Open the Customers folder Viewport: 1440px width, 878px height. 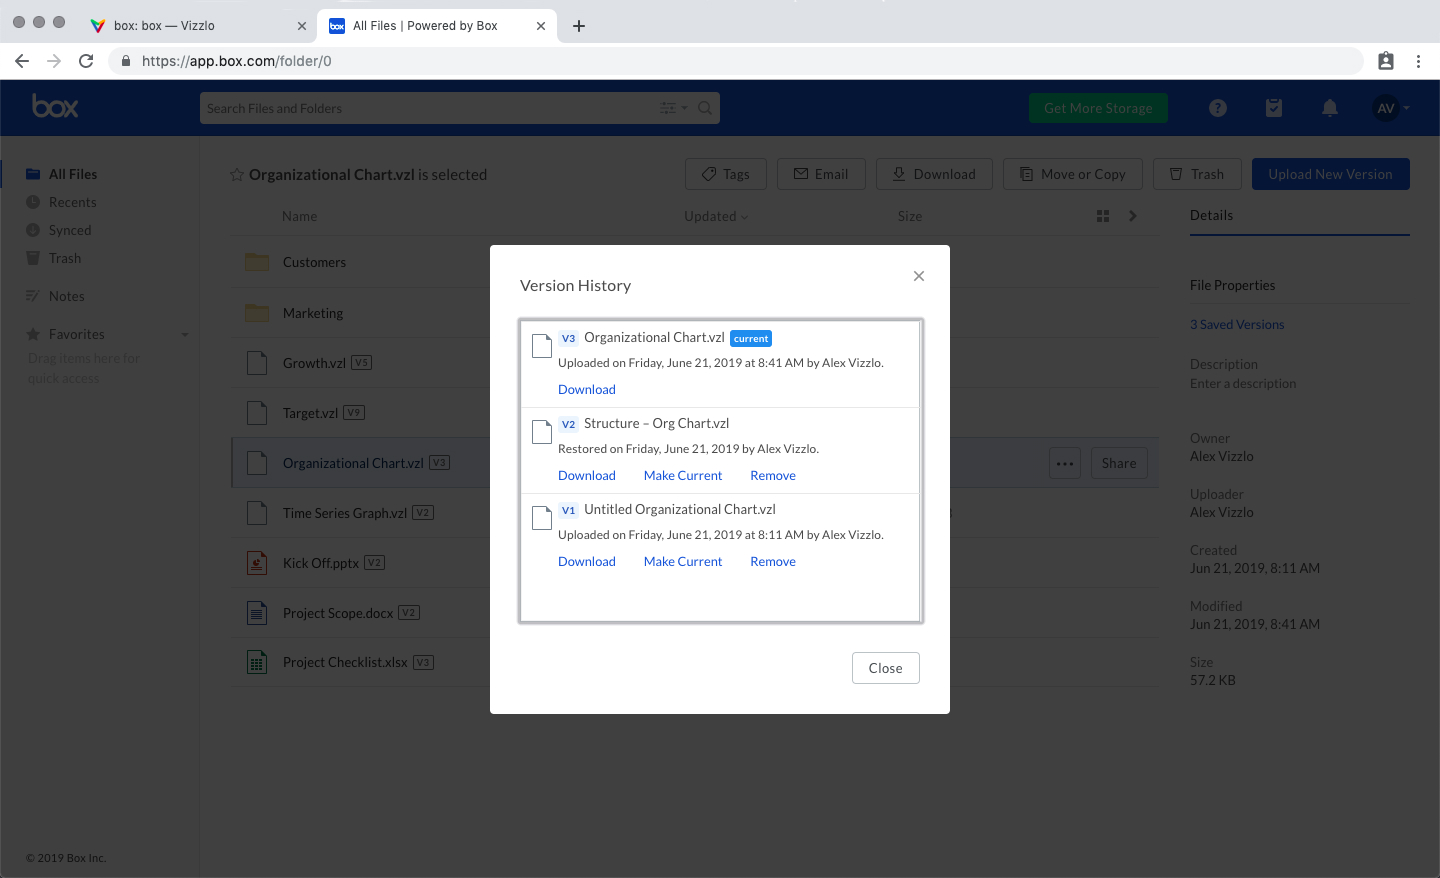pyautogui.click(x=314, y=262)
